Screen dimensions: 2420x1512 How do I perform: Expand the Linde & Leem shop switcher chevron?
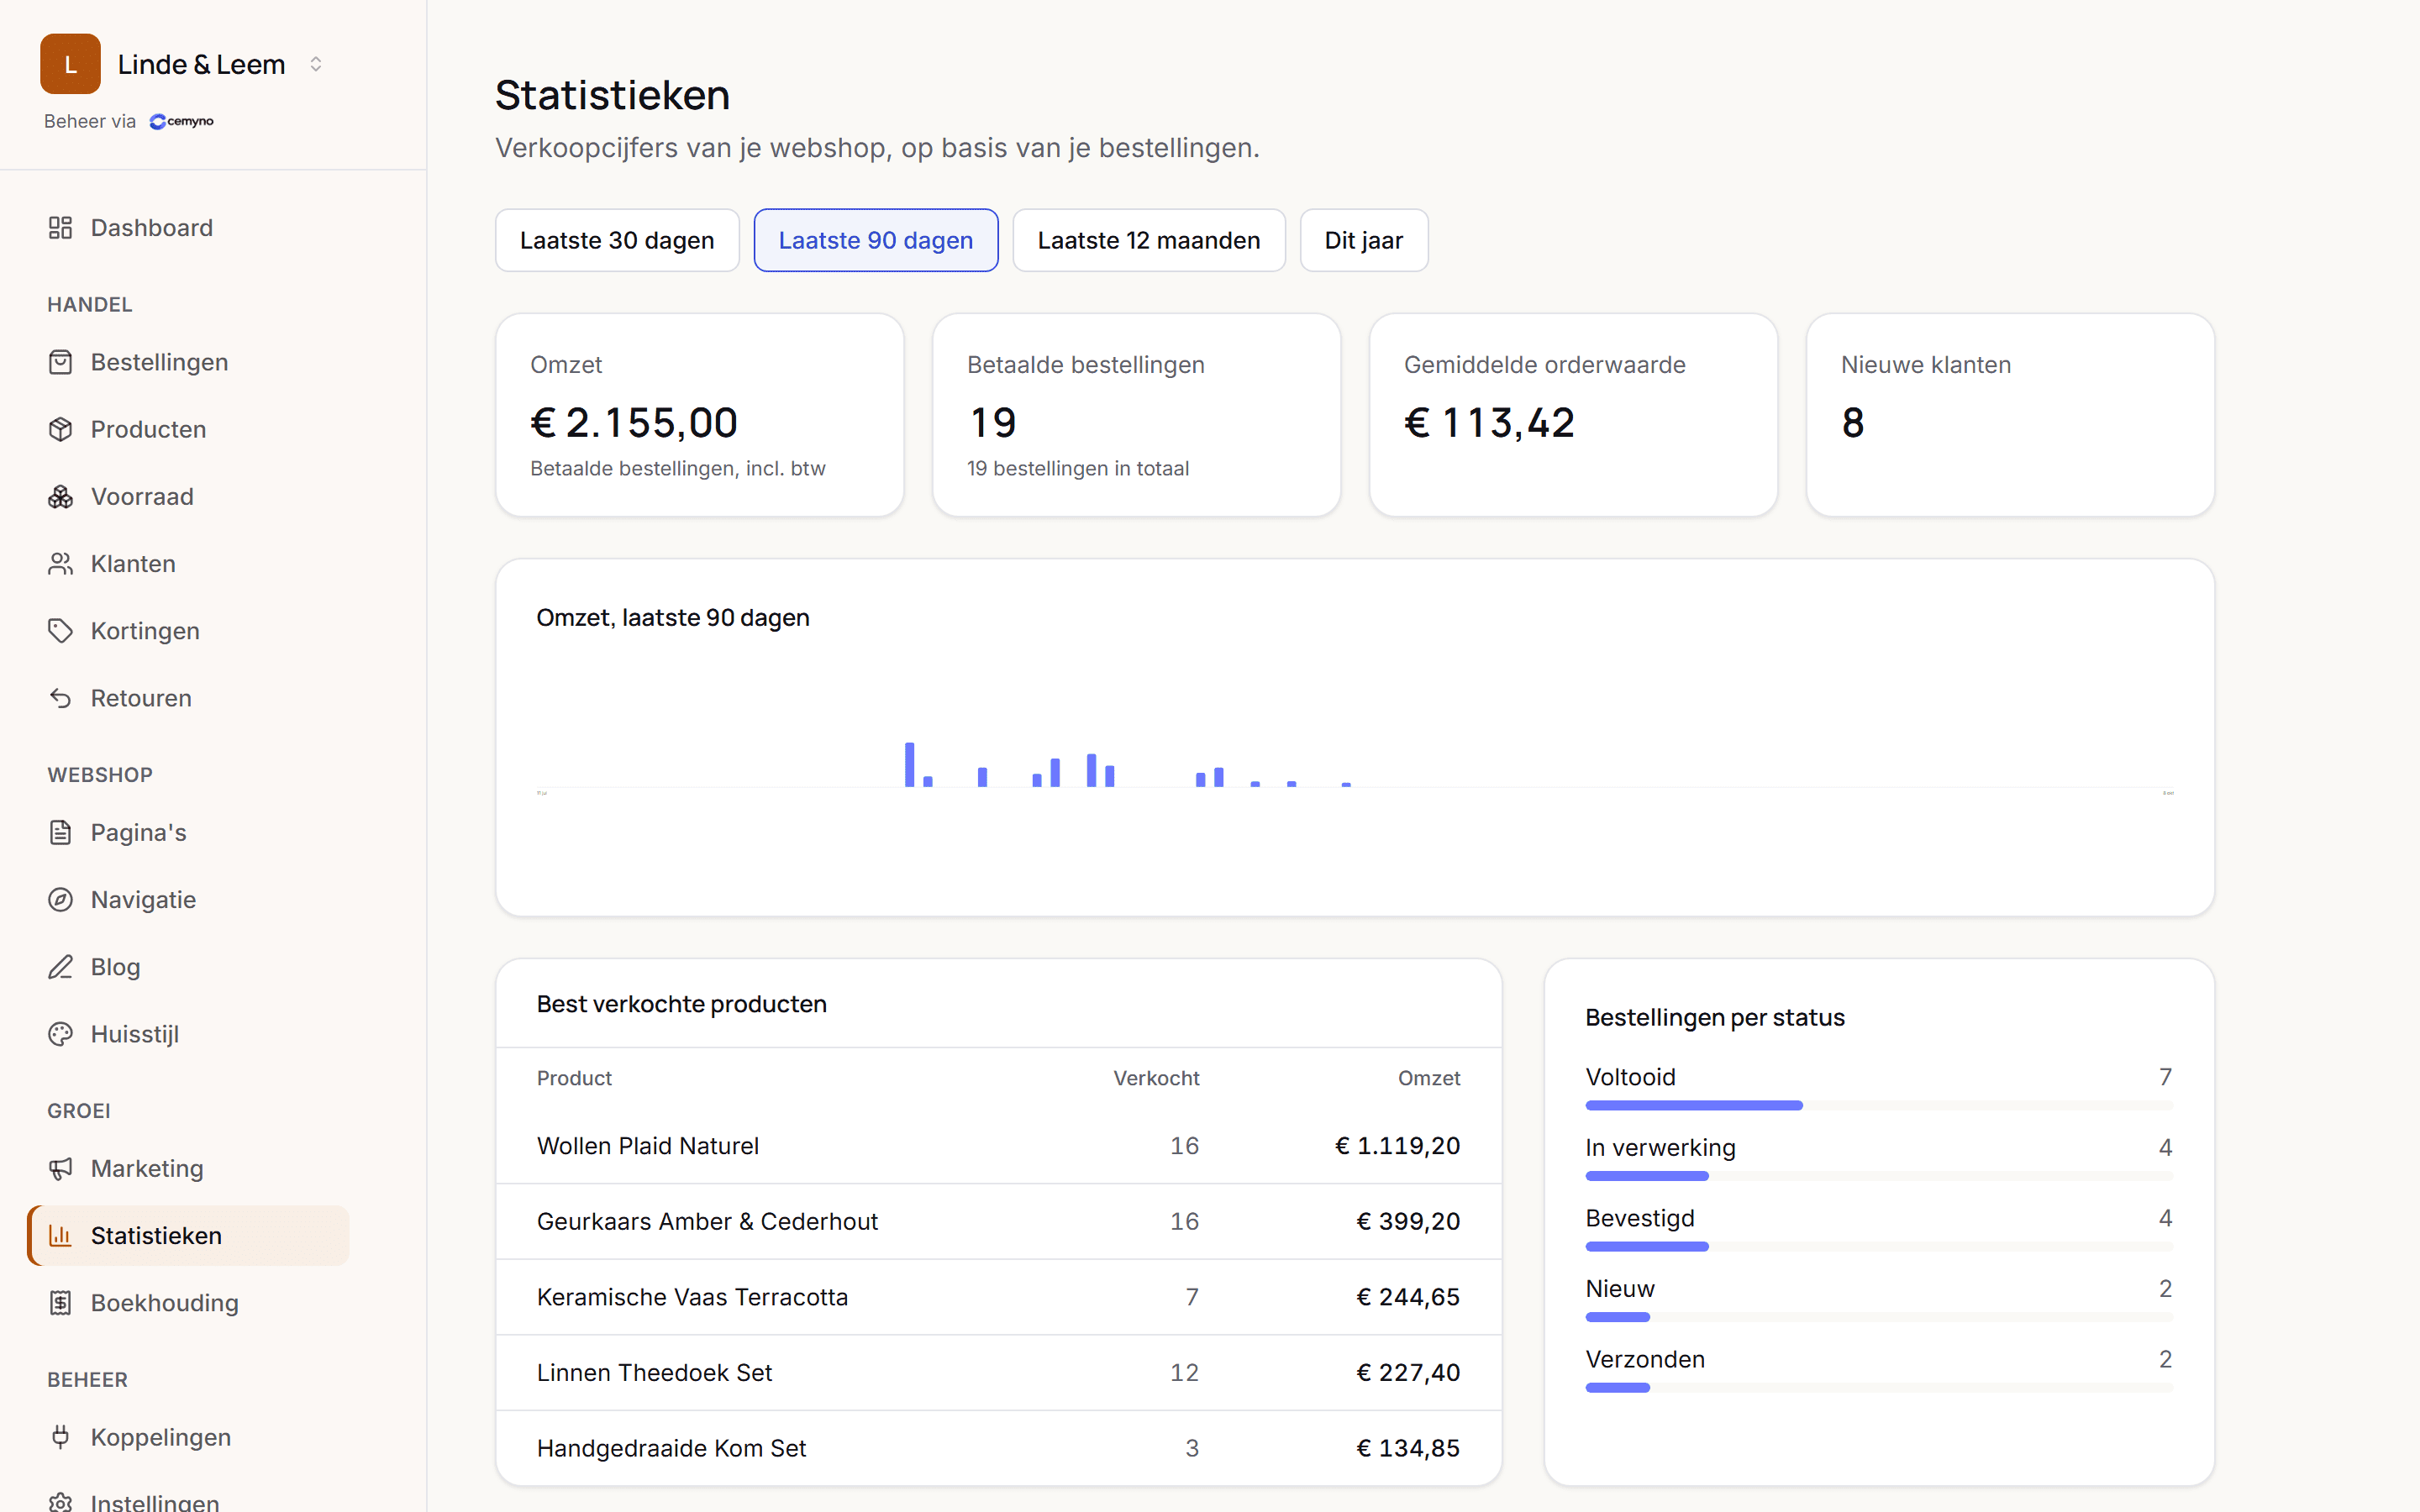click(x=316, y=64)
